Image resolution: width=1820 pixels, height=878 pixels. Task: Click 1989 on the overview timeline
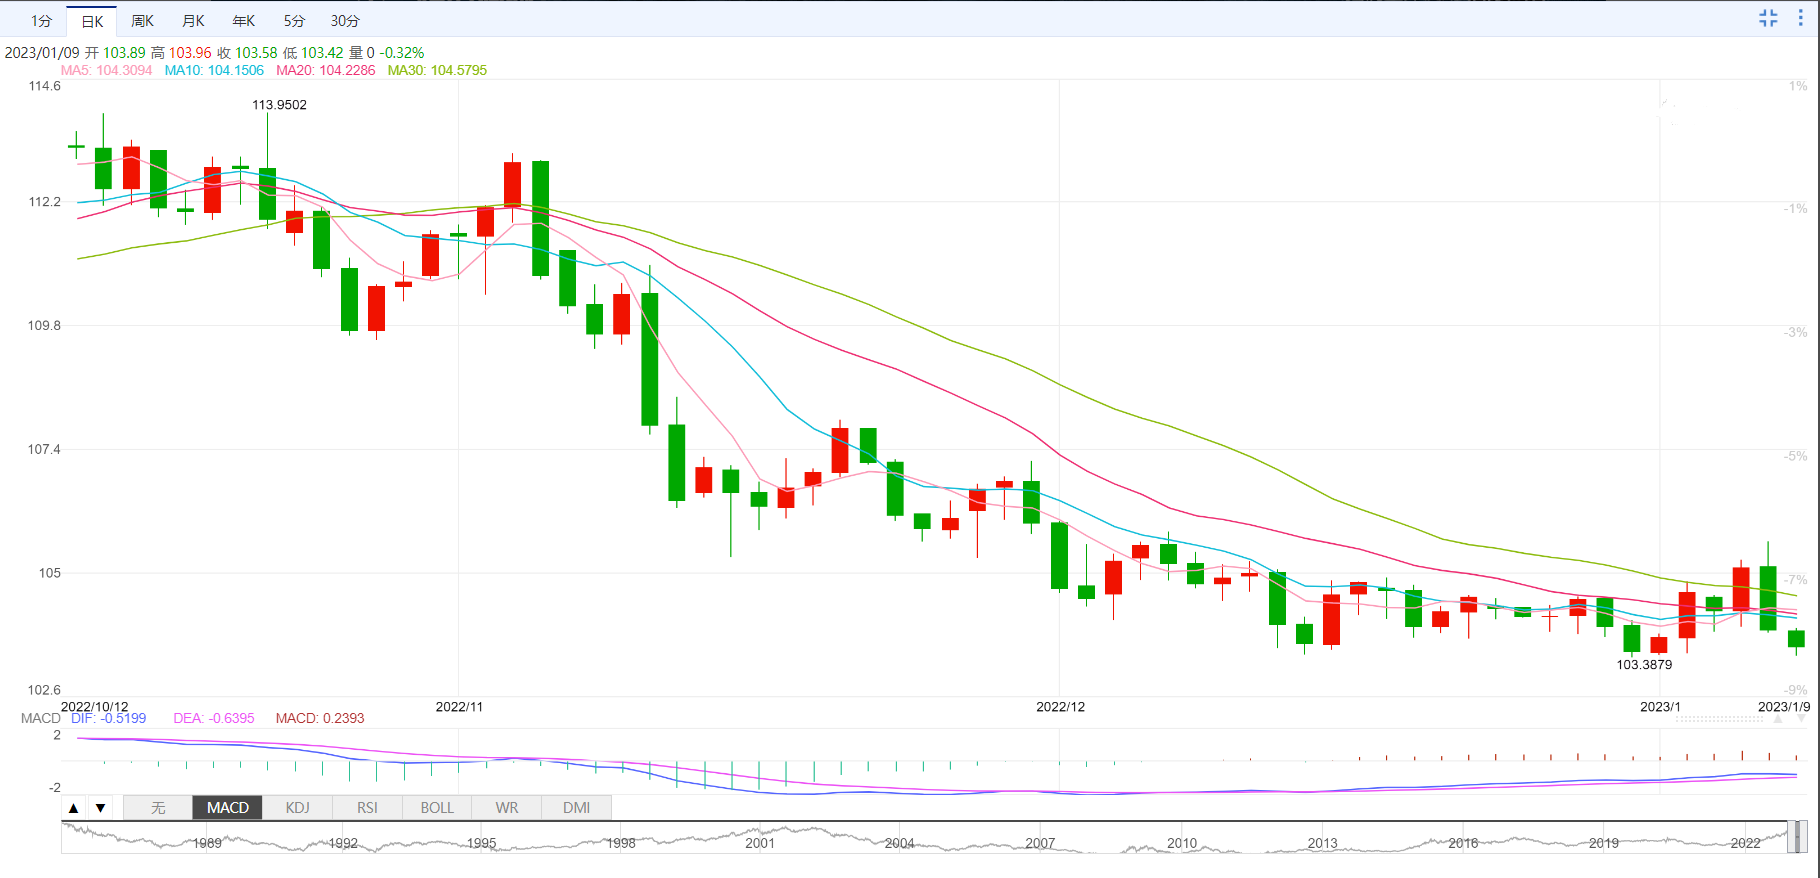[x=207, y=843]
